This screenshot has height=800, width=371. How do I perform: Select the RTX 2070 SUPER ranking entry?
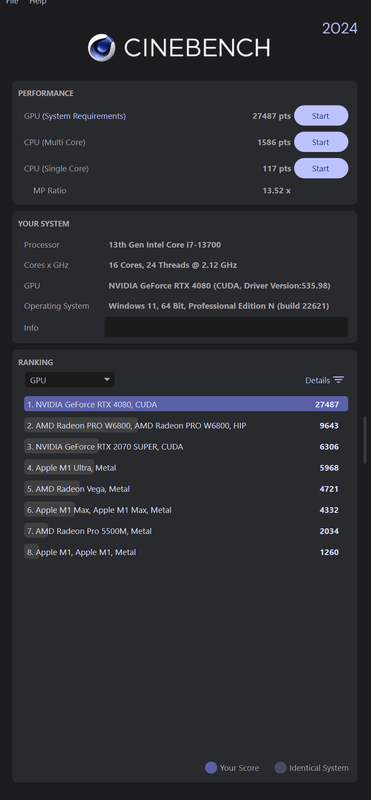click(186, 447)
